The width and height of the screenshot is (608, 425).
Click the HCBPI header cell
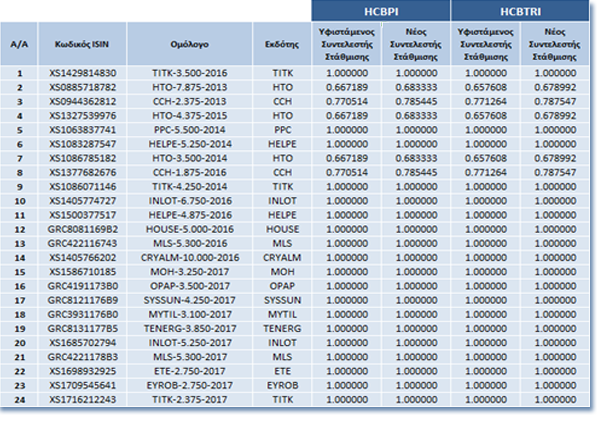pos(381,10)
